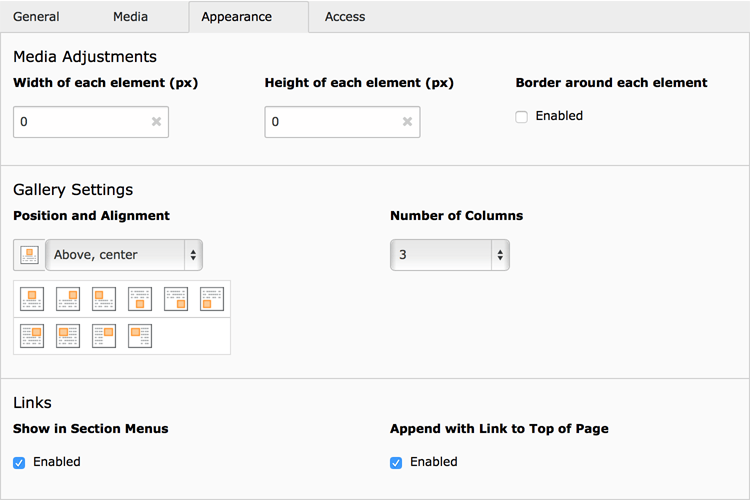The image size is (750, 500).
Task: Go to the Access tab
Action: pyautogui.click(x=345, y=17)
